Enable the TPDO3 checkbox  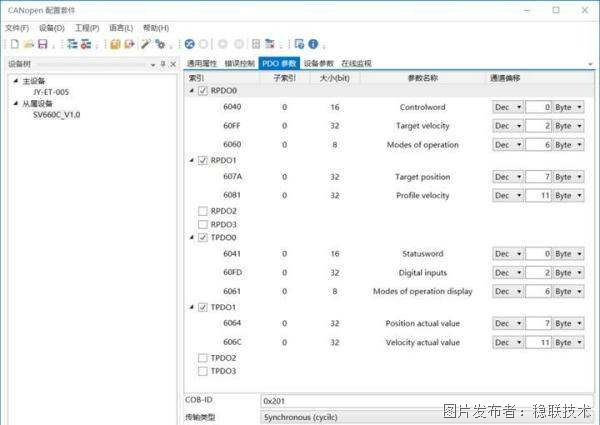[x=203, y=371]
